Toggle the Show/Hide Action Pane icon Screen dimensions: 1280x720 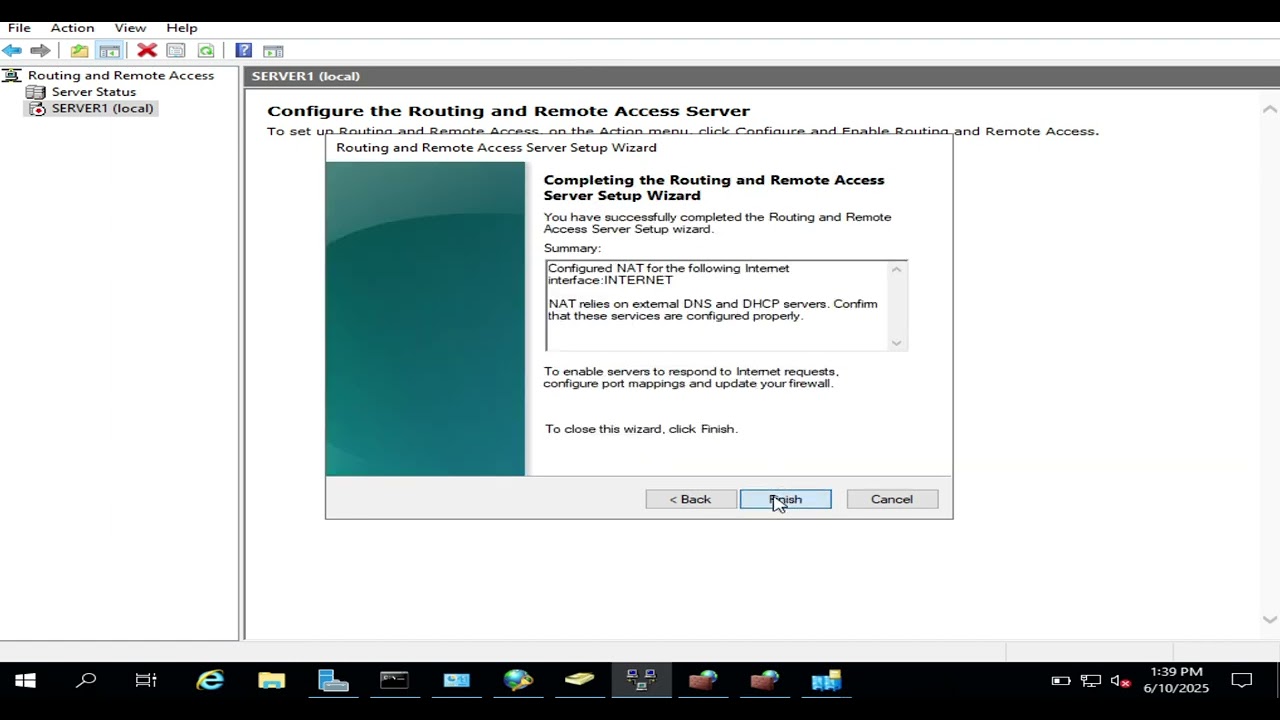point(273,50)
